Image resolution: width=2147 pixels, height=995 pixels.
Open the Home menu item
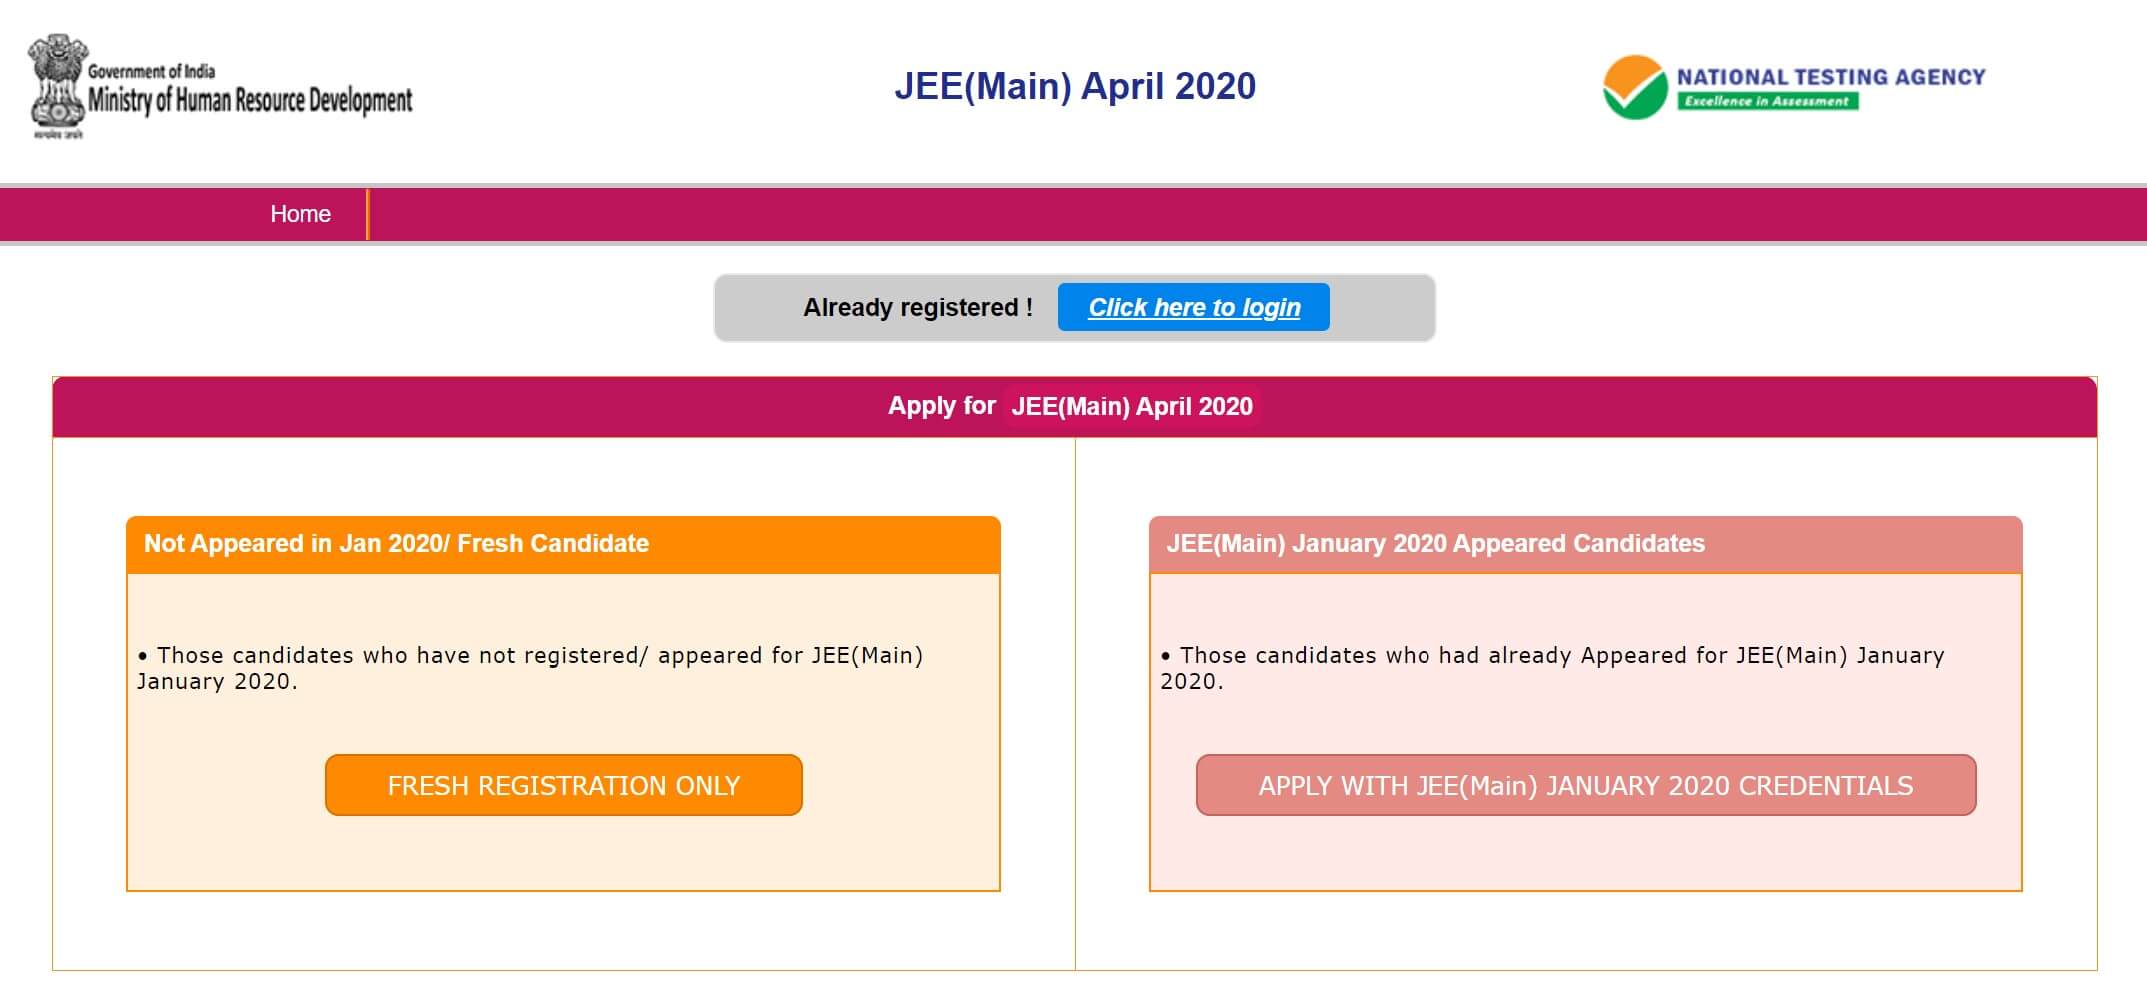(300, 214)
